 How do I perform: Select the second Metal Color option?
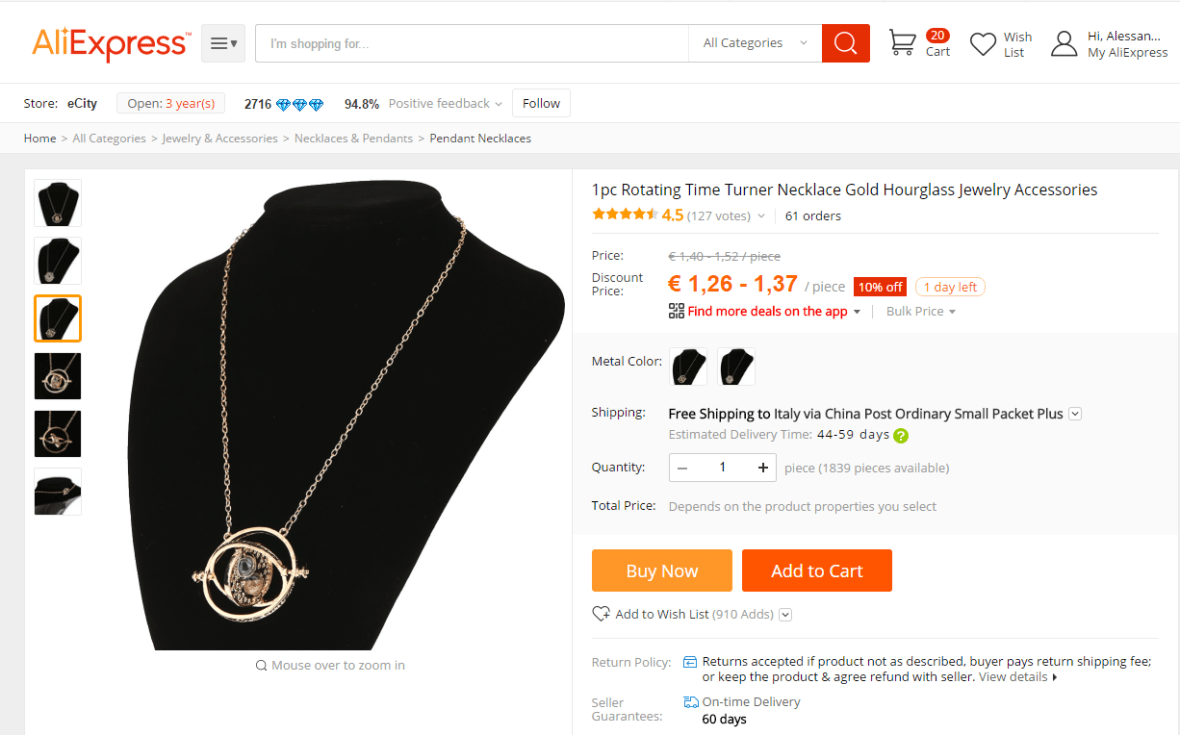pyautogui.click(x=736, y=367)
